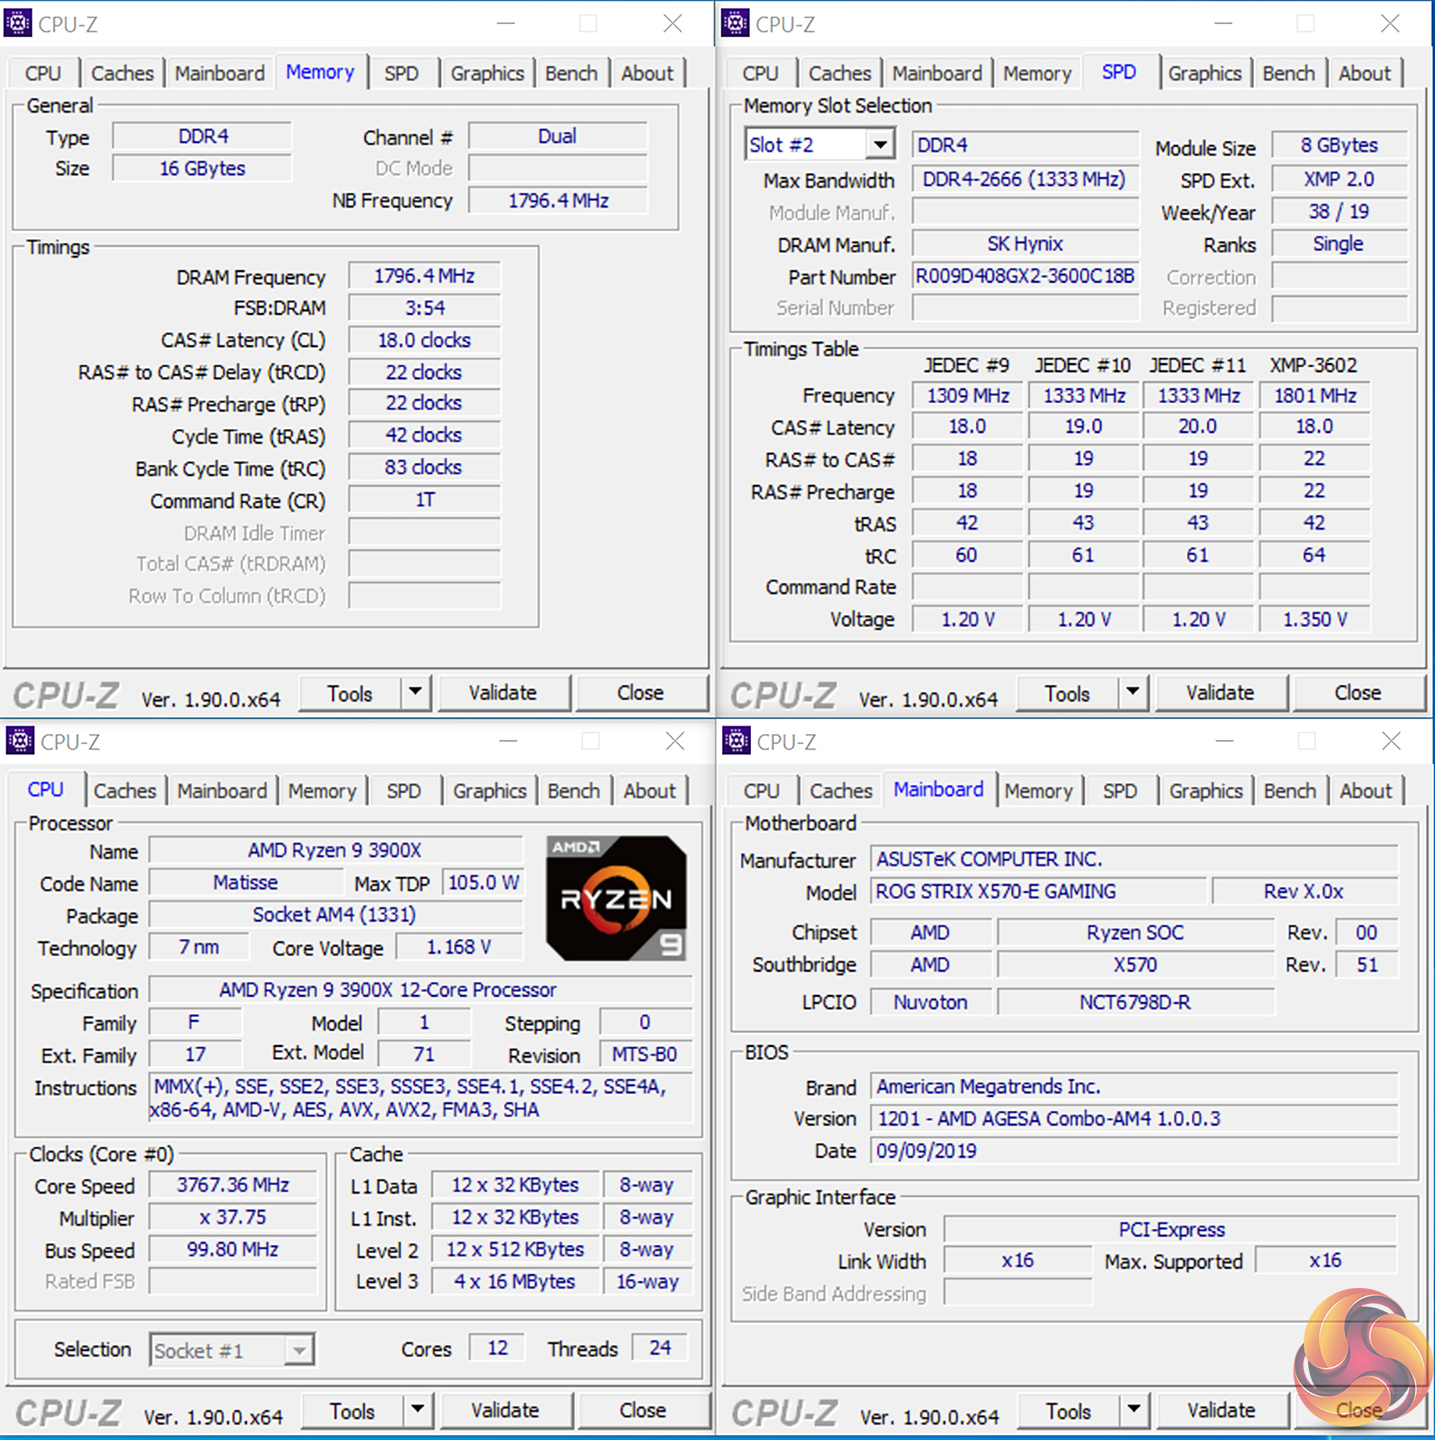Switch to the Caches tab in the Memory window

click(x=122, y=73)
